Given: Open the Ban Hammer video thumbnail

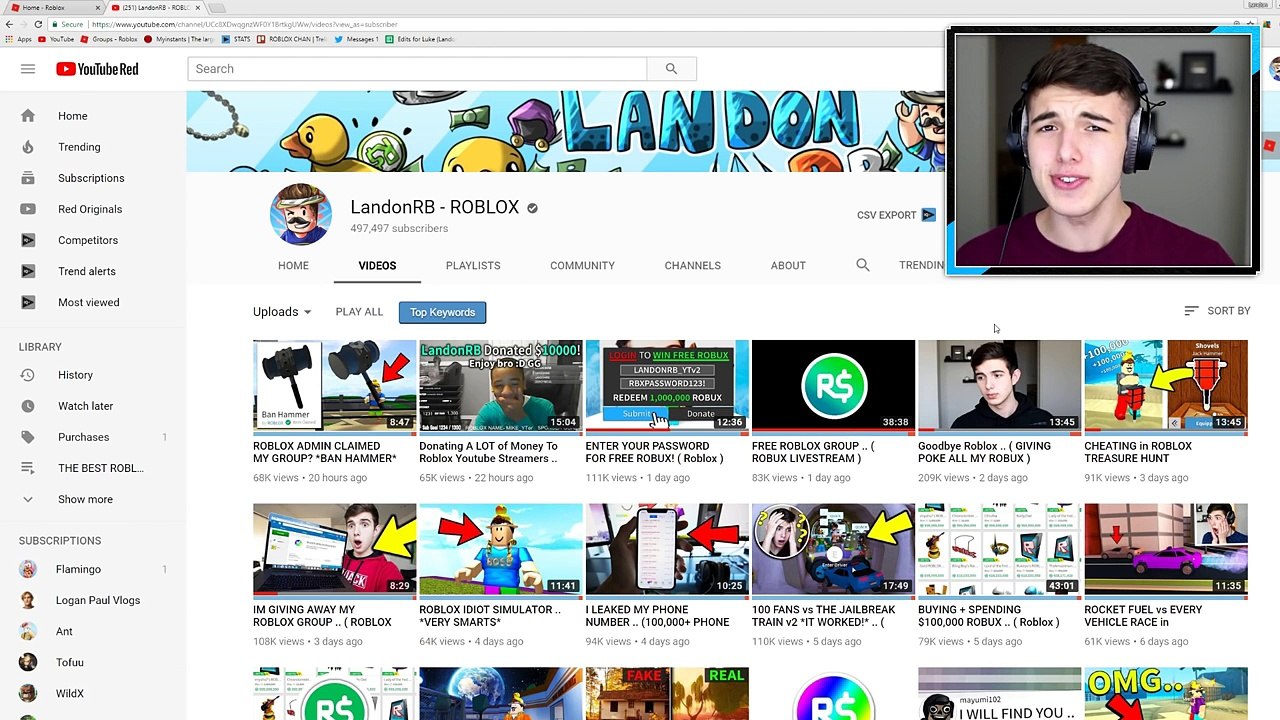Looking at the screenshot, I should point(334,385).
